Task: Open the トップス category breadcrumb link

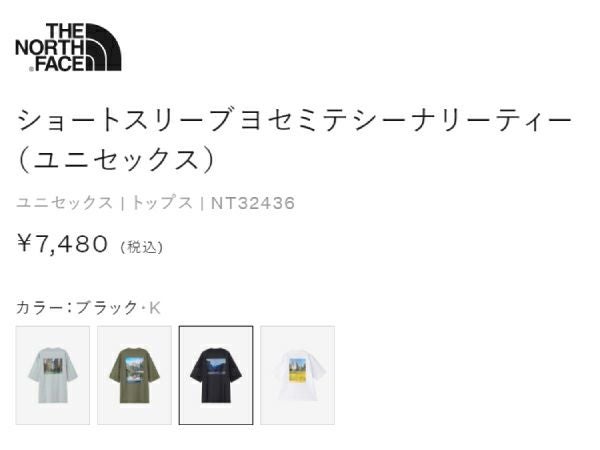Action: tap(161, 203)
